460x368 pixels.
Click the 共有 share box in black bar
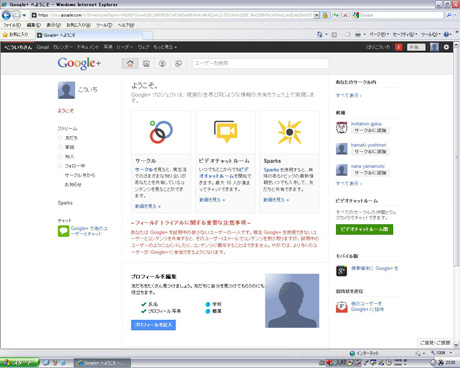(x=416, y=47)
